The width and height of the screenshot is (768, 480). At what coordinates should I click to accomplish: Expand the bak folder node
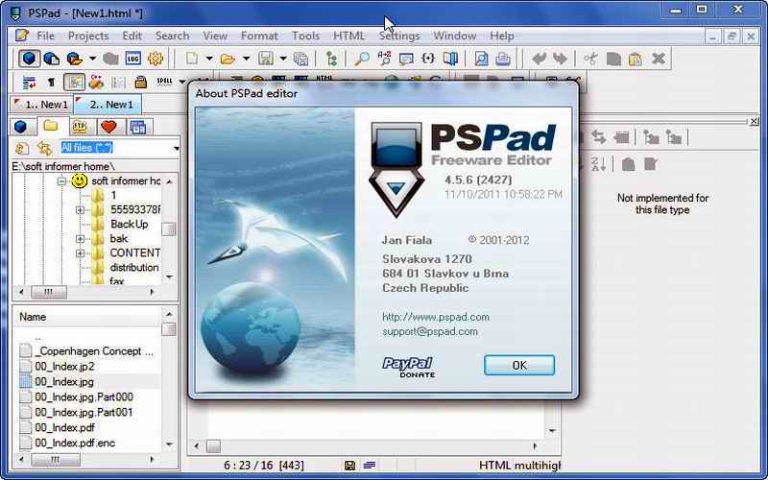[80, 239]
